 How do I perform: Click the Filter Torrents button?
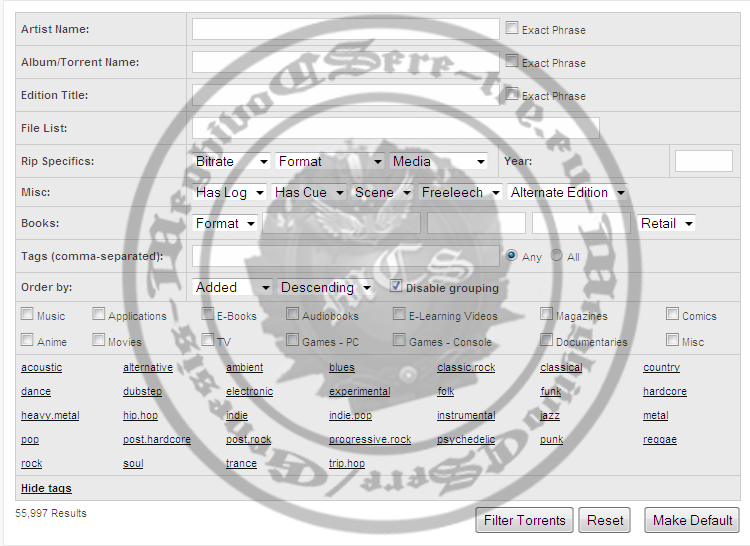click(524, 520)
